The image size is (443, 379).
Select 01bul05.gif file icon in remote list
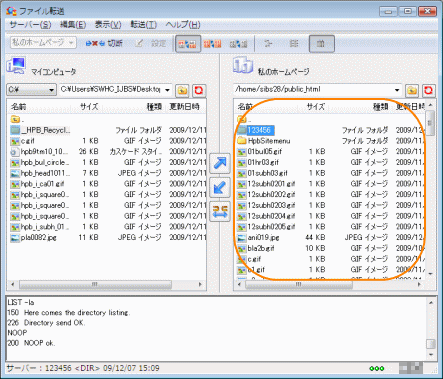click(242, 152)
